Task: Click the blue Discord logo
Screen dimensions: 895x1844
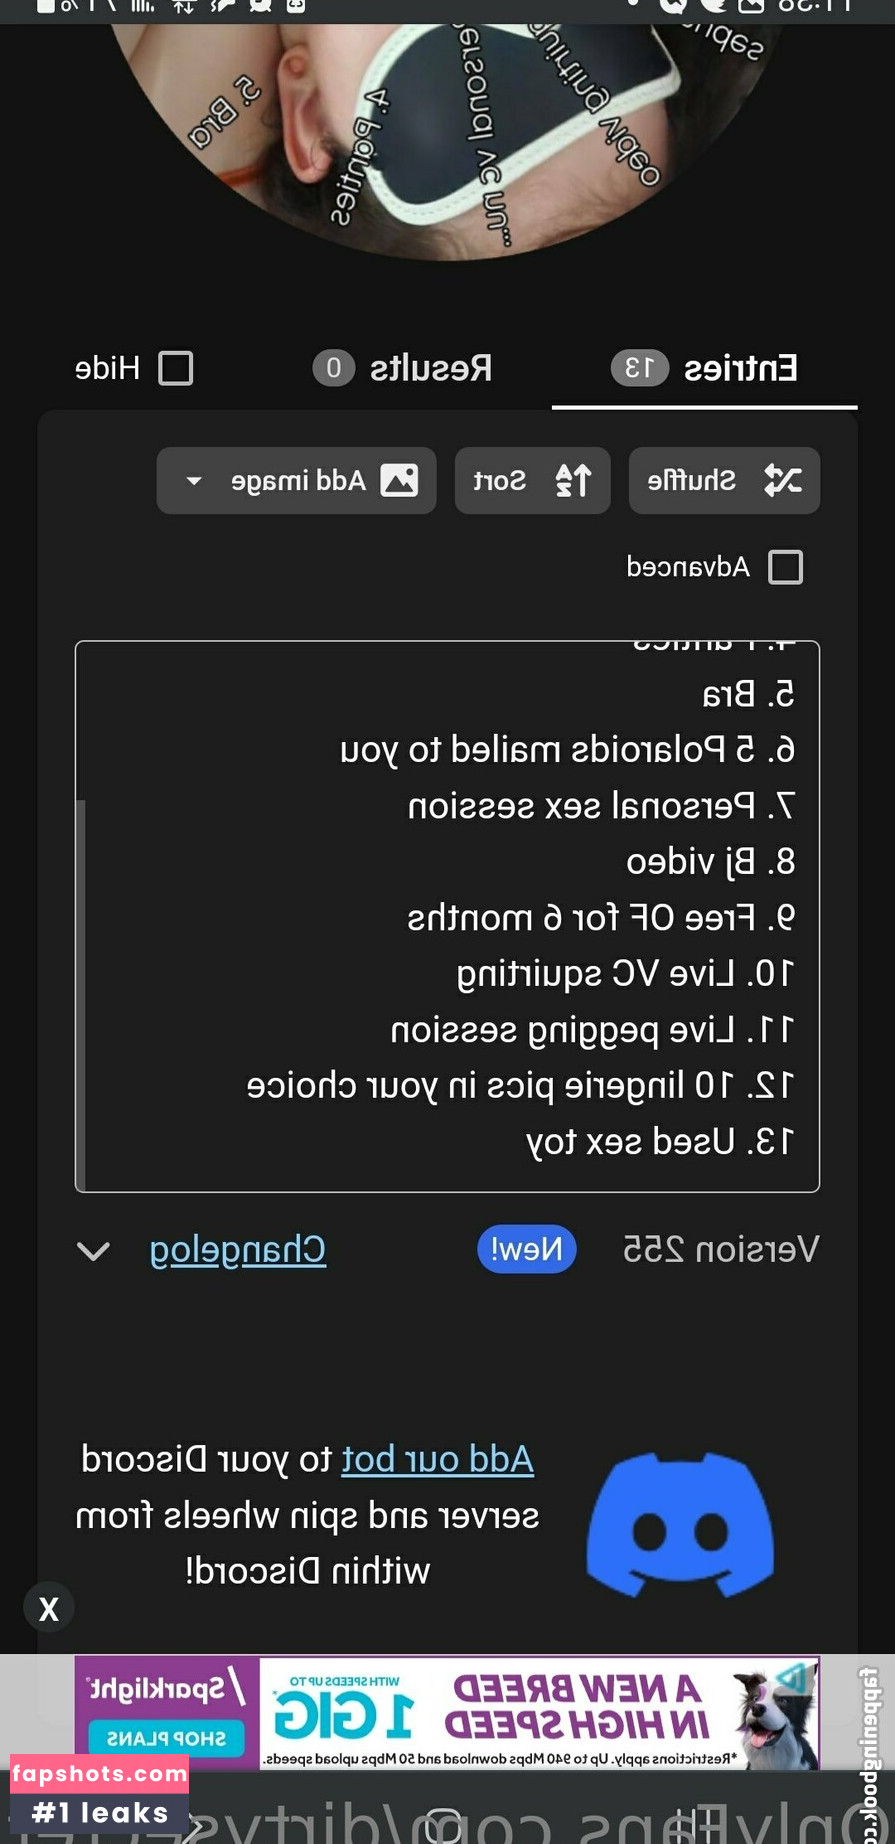Action: coord(680,1525)
